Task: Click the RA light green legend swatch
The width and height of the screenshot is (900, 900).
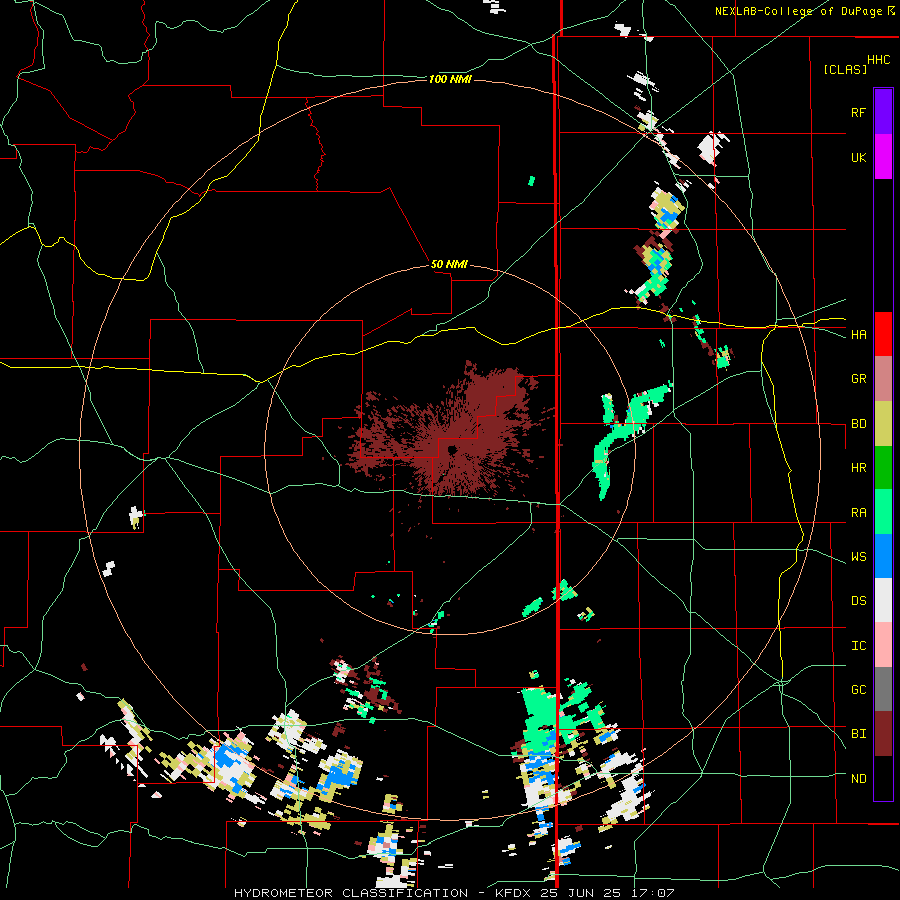Action: point(883,512)
